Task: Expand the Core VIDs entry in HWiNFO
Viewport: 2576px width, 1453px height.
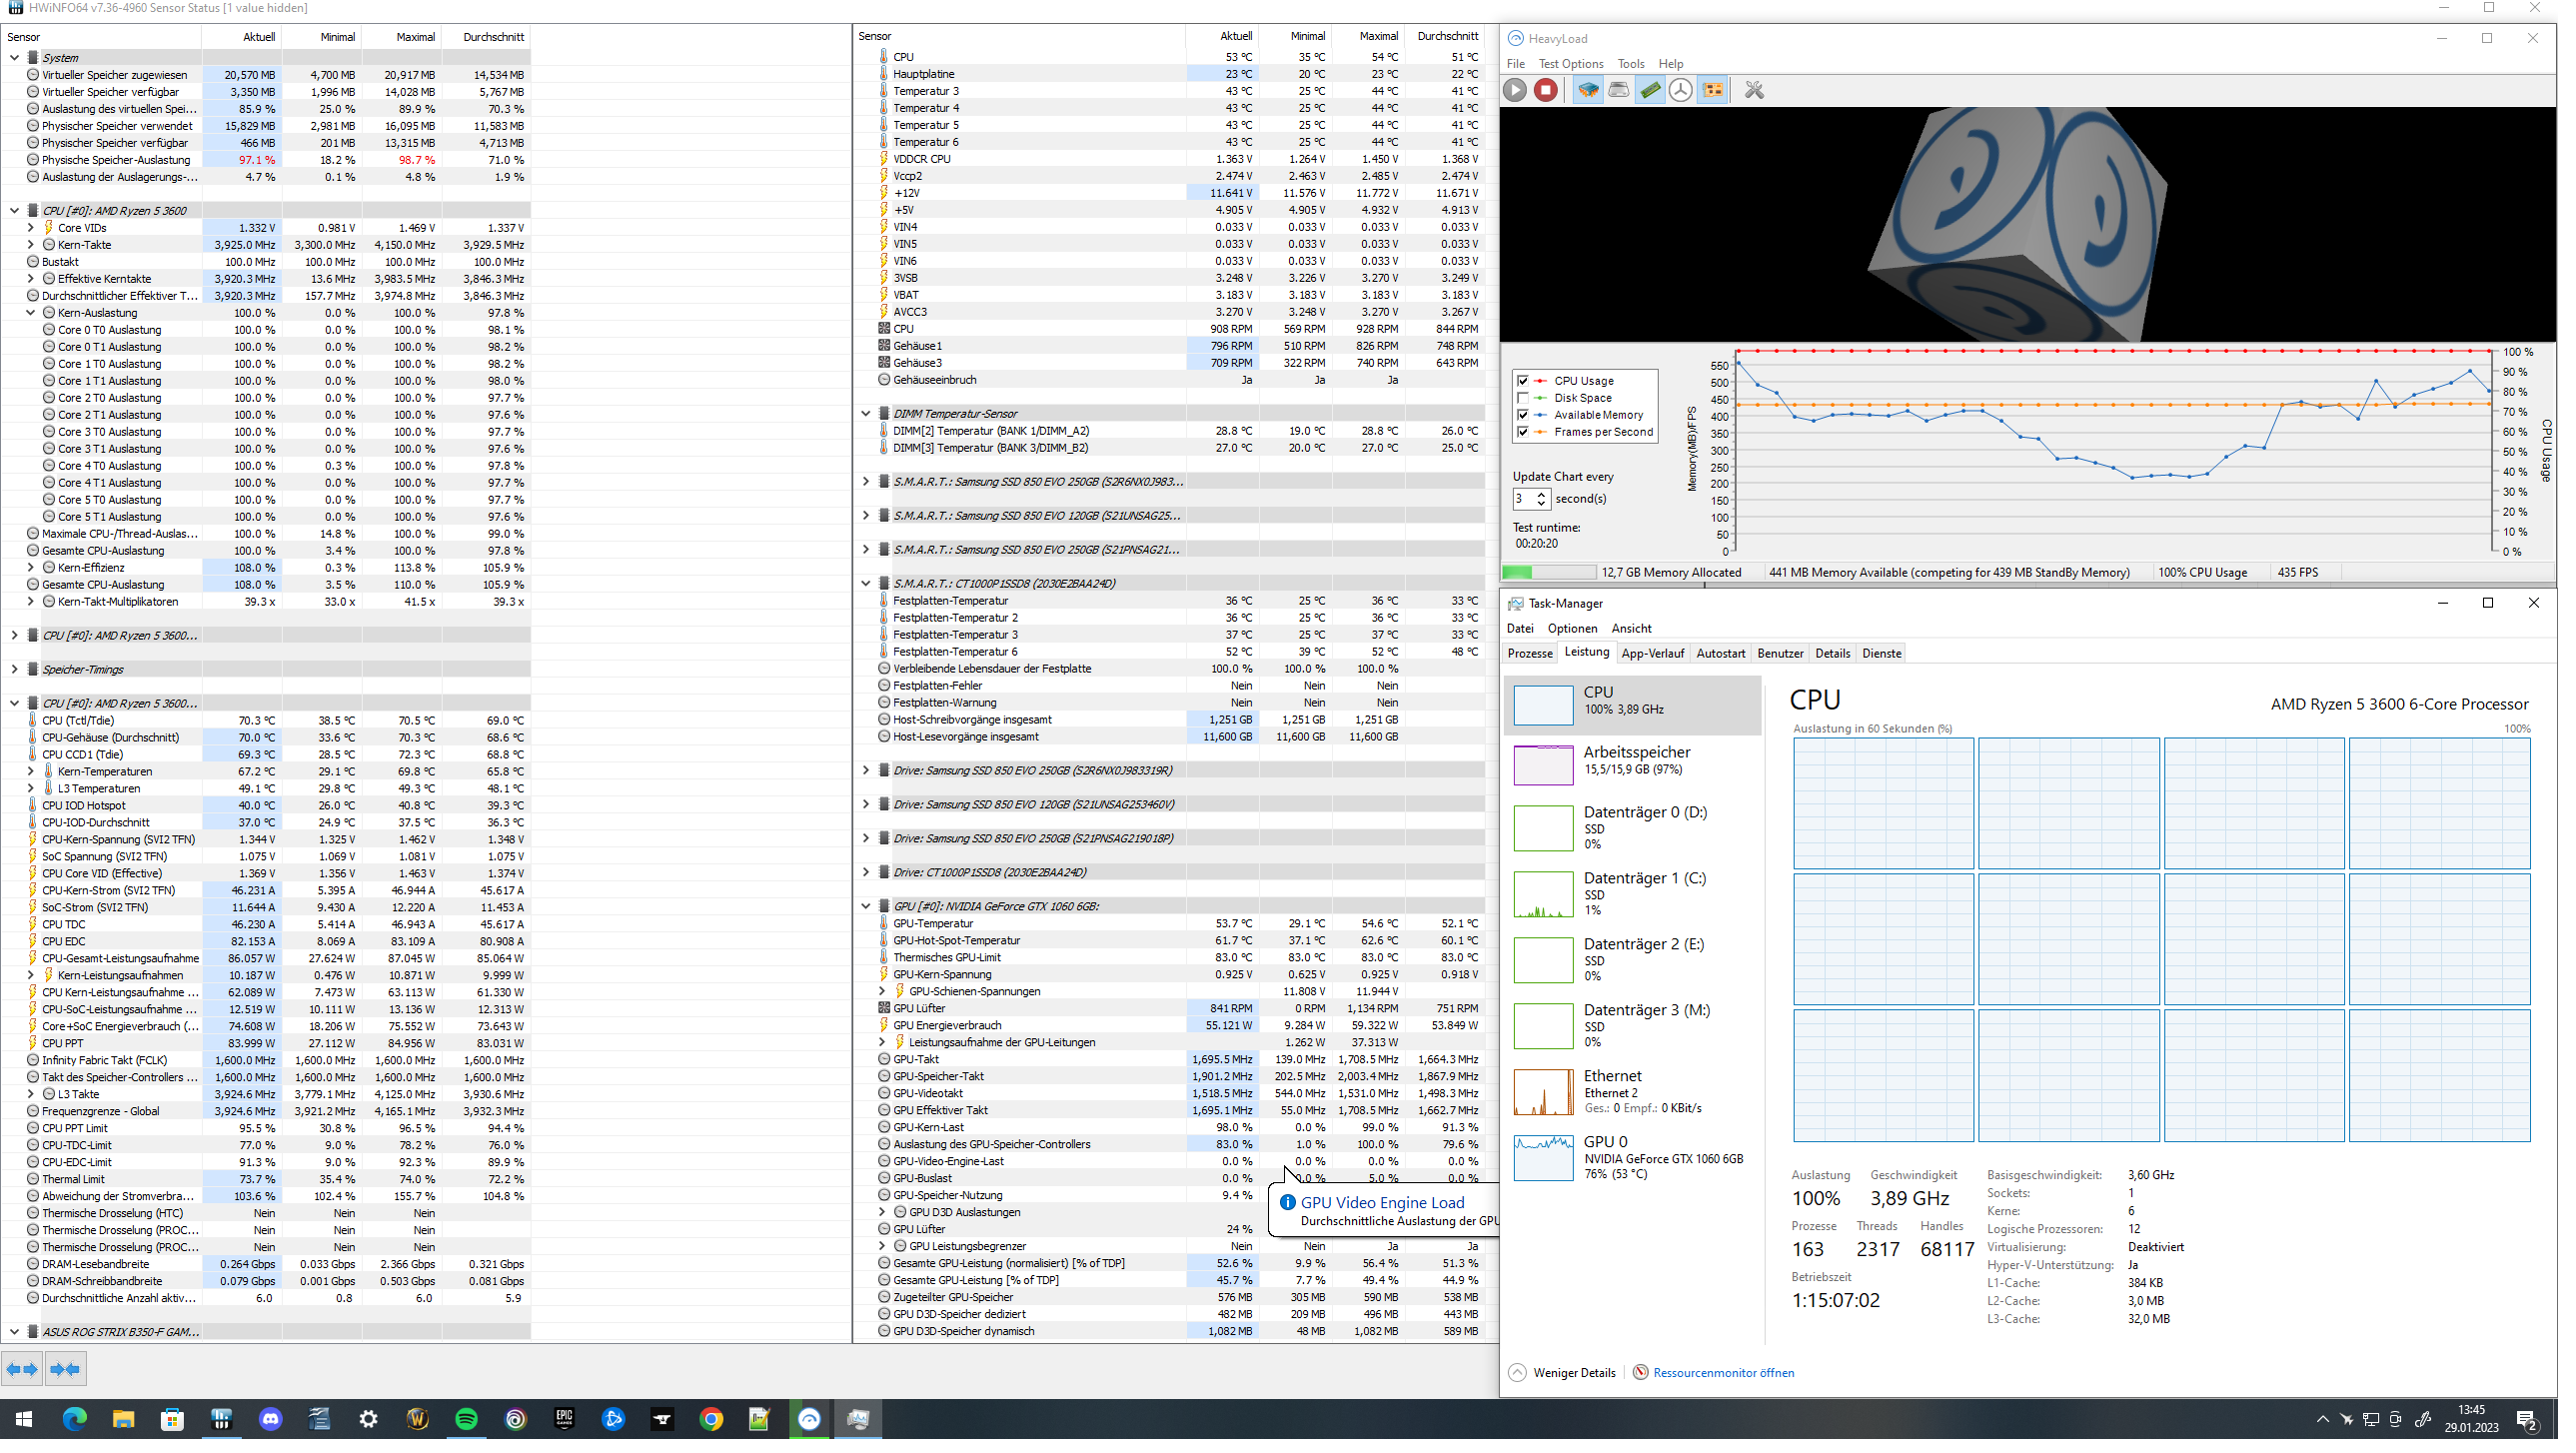Action: [x=30, y=227]
